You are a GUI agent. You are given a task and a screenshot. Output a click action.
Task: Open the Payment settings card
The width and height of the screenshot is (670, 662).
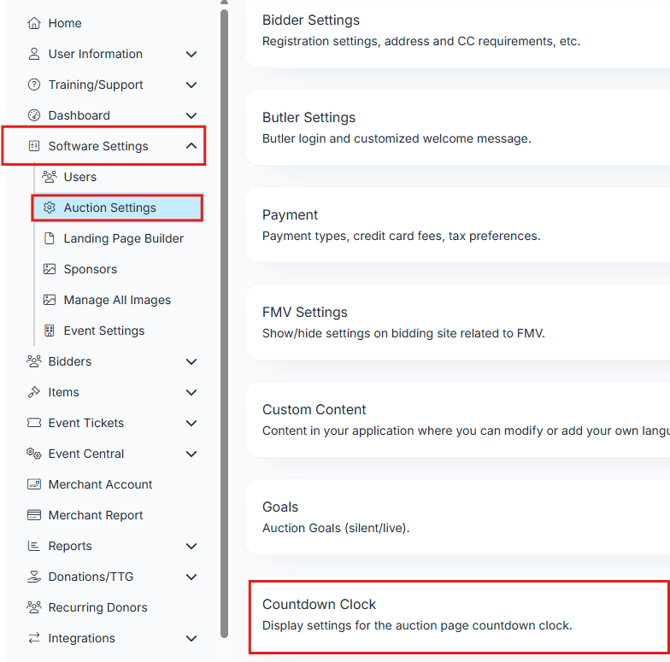(458, 225)
